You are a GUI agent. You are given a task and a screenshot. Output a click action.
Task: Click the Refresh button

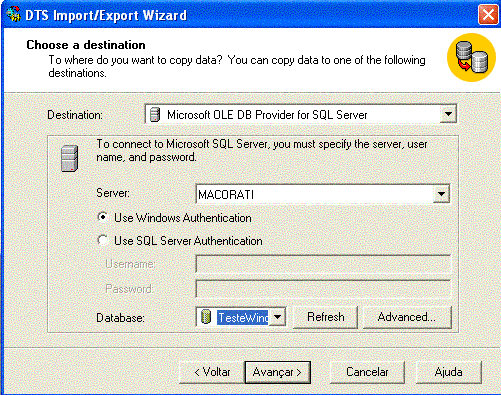pos(325,317)
